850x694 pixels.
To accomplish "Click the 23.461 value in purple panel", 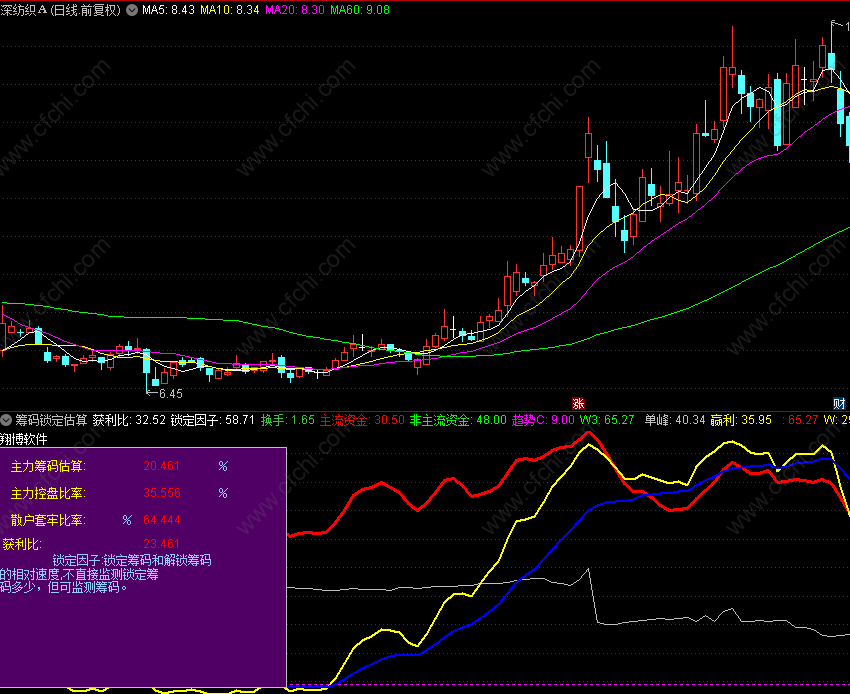I will point(162,544).
